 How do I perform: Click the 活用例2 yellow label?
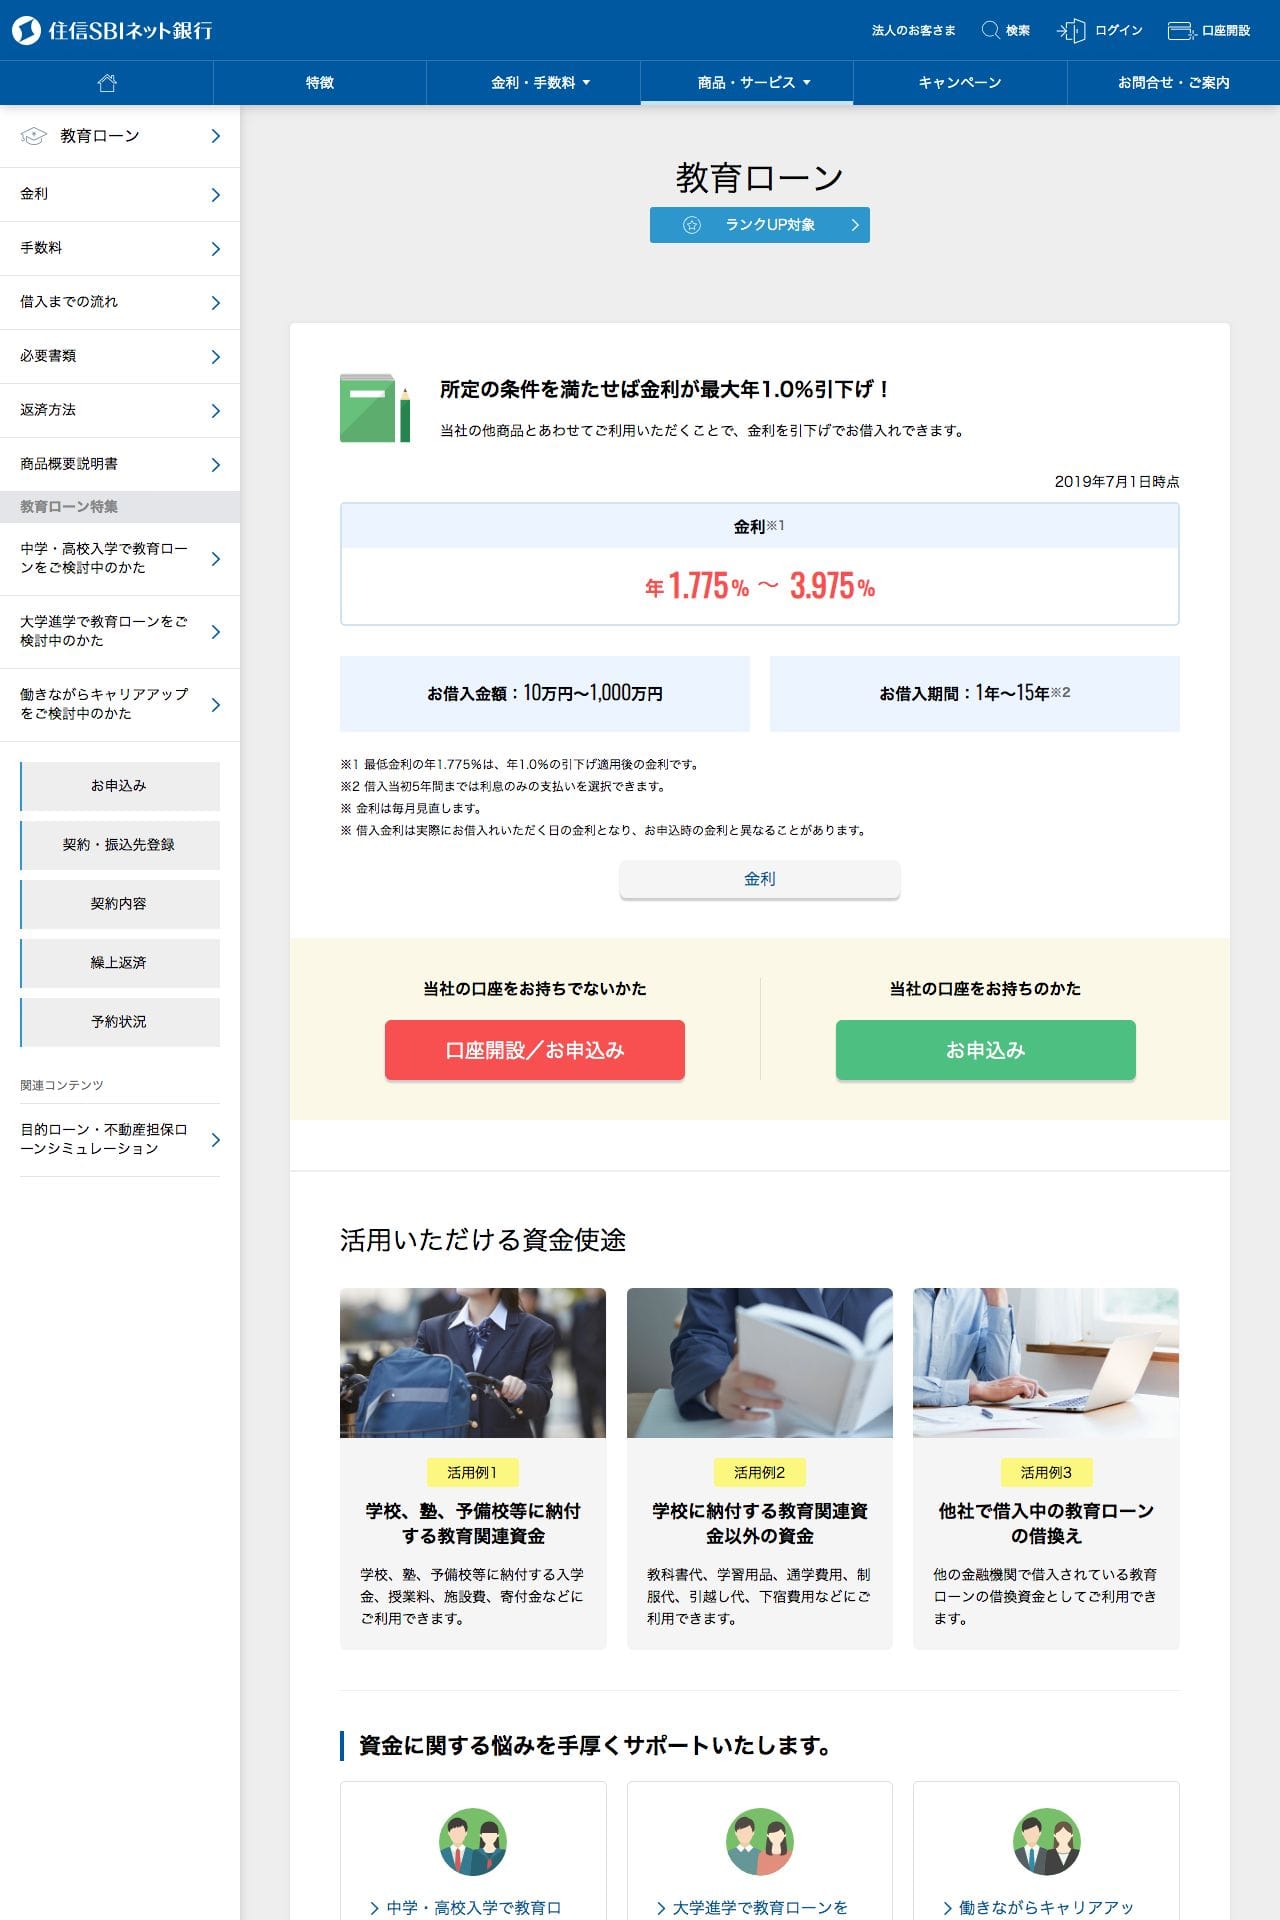coord(760,1473)
